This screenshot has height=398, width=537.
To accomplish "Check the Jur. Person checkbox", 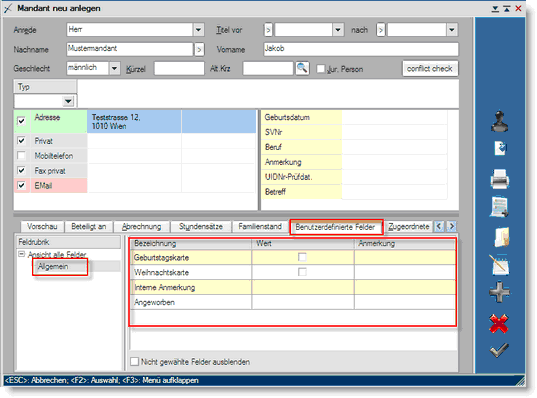I will coord(321,69).
